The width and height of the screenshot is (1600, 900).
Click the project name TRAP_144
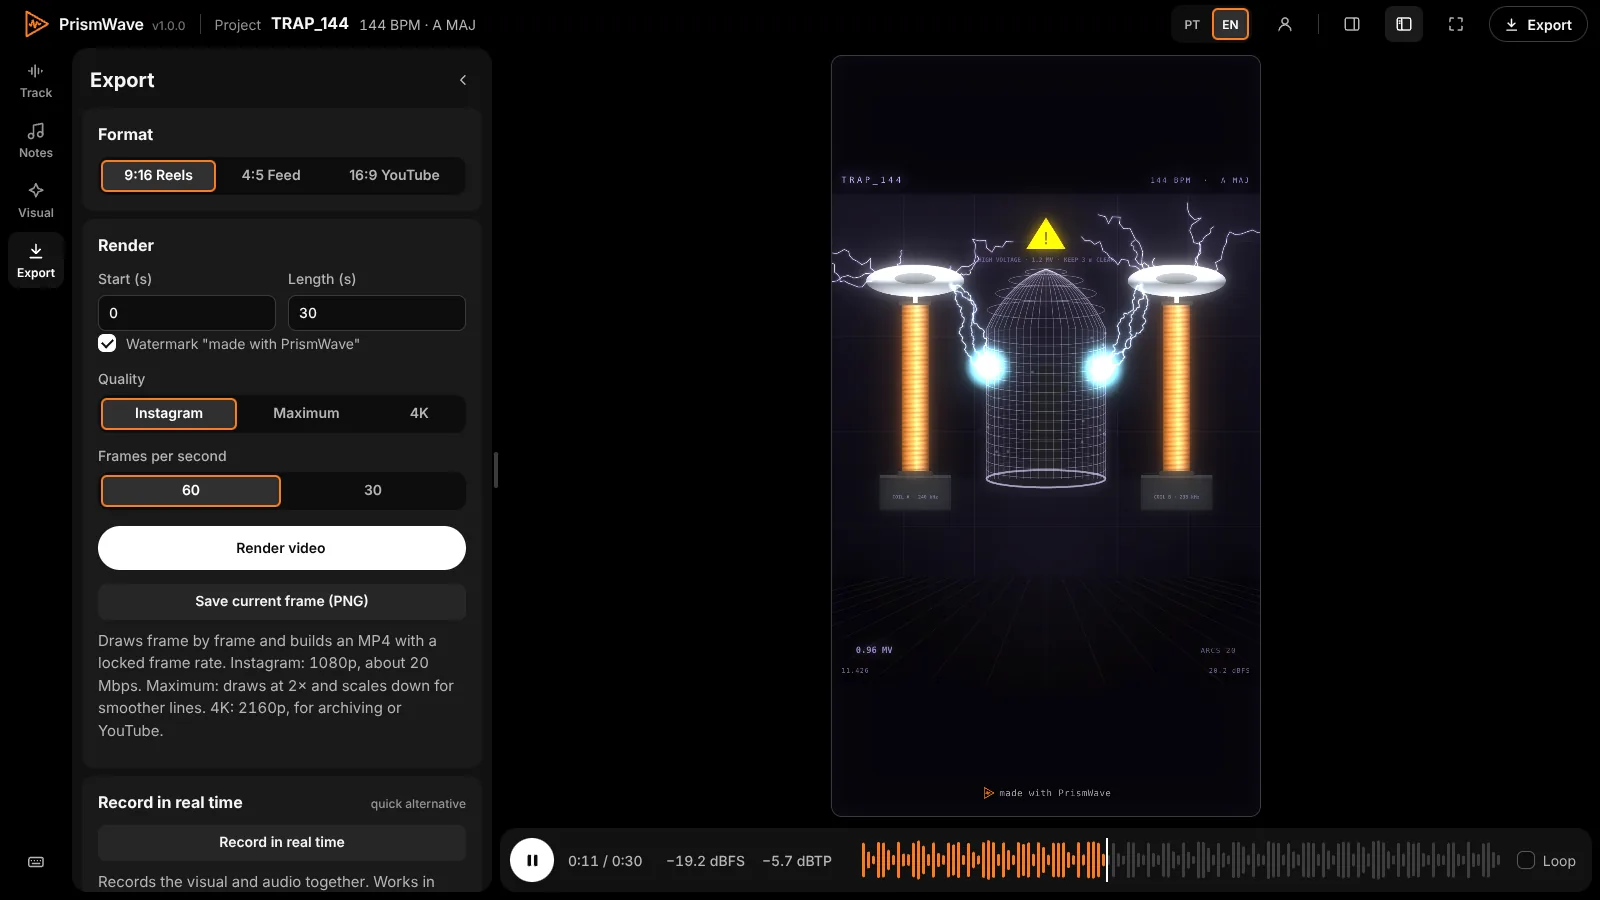[x=310, y=24]
